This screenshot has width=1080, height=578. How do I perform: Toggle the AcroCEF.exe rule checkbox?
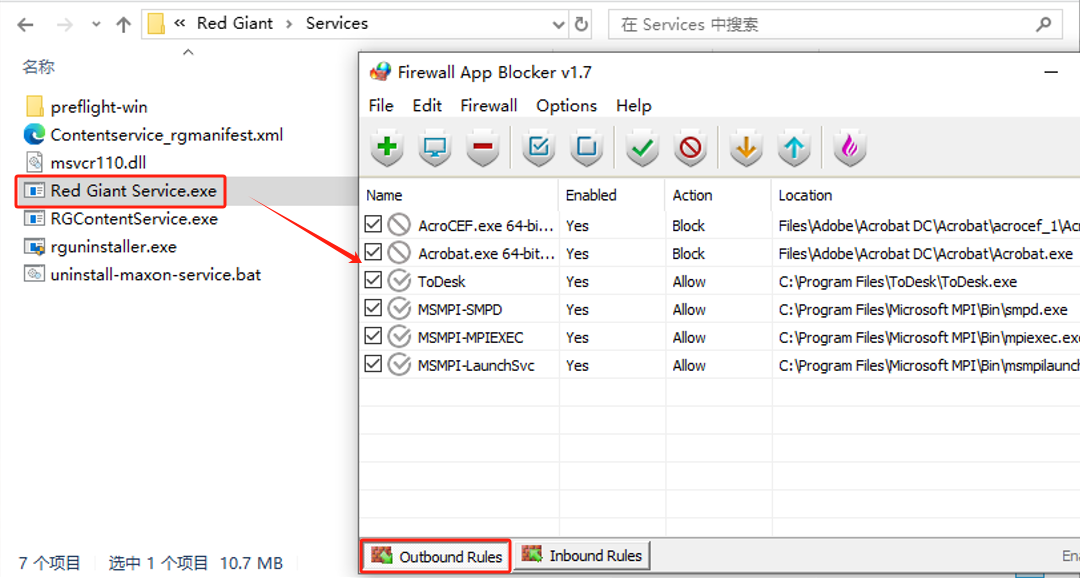tap(373, 225)
